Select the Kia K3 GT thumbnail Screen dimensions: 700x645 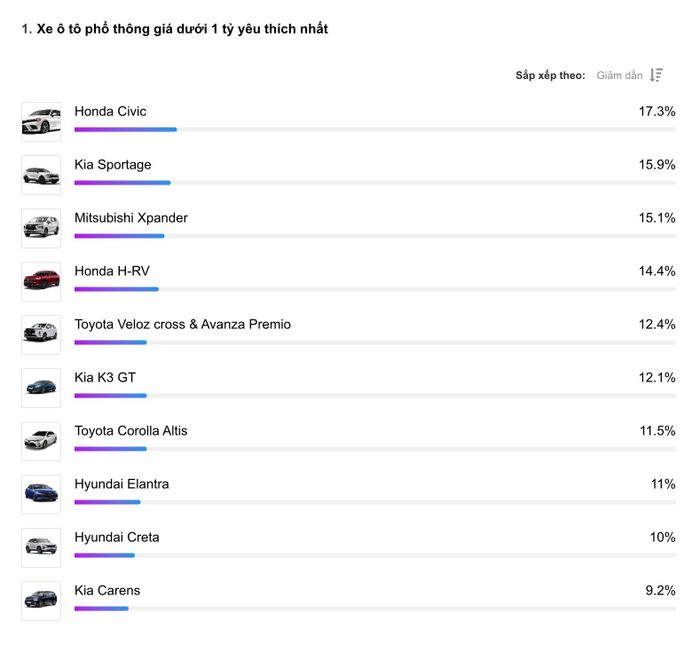[x=41, y=388]
